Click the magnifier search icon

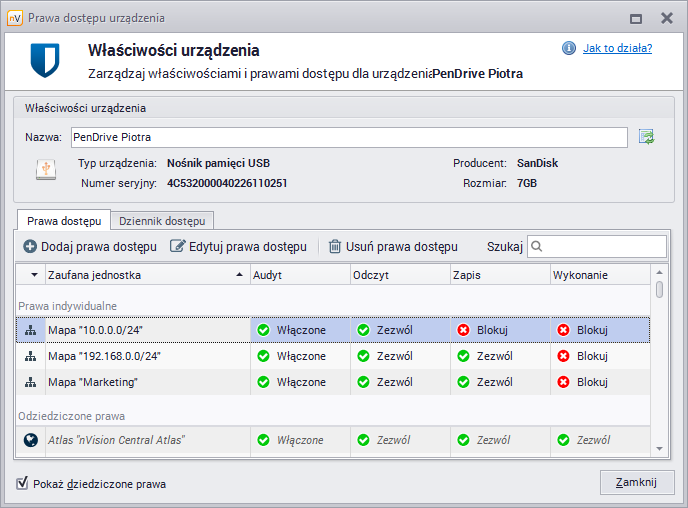537,246
